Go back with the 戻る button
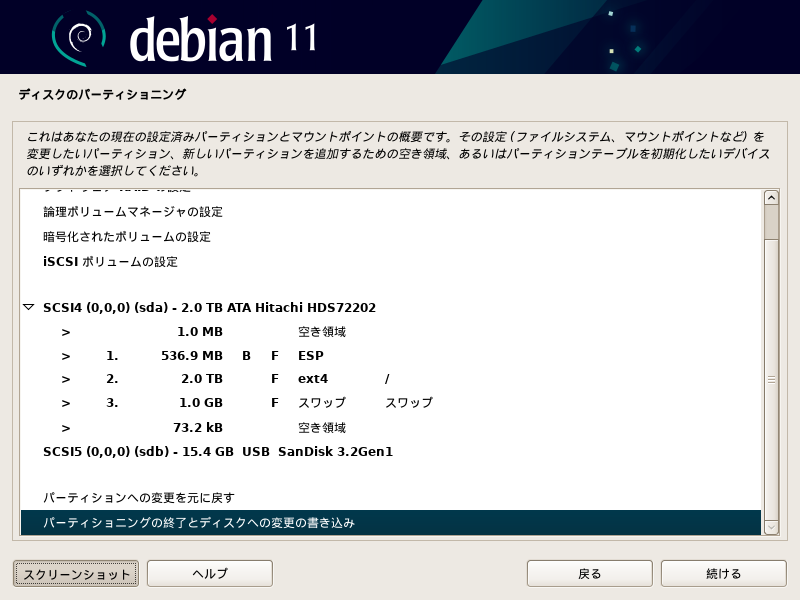The height and width of the screenshot is (600, 800). [589, 574]
